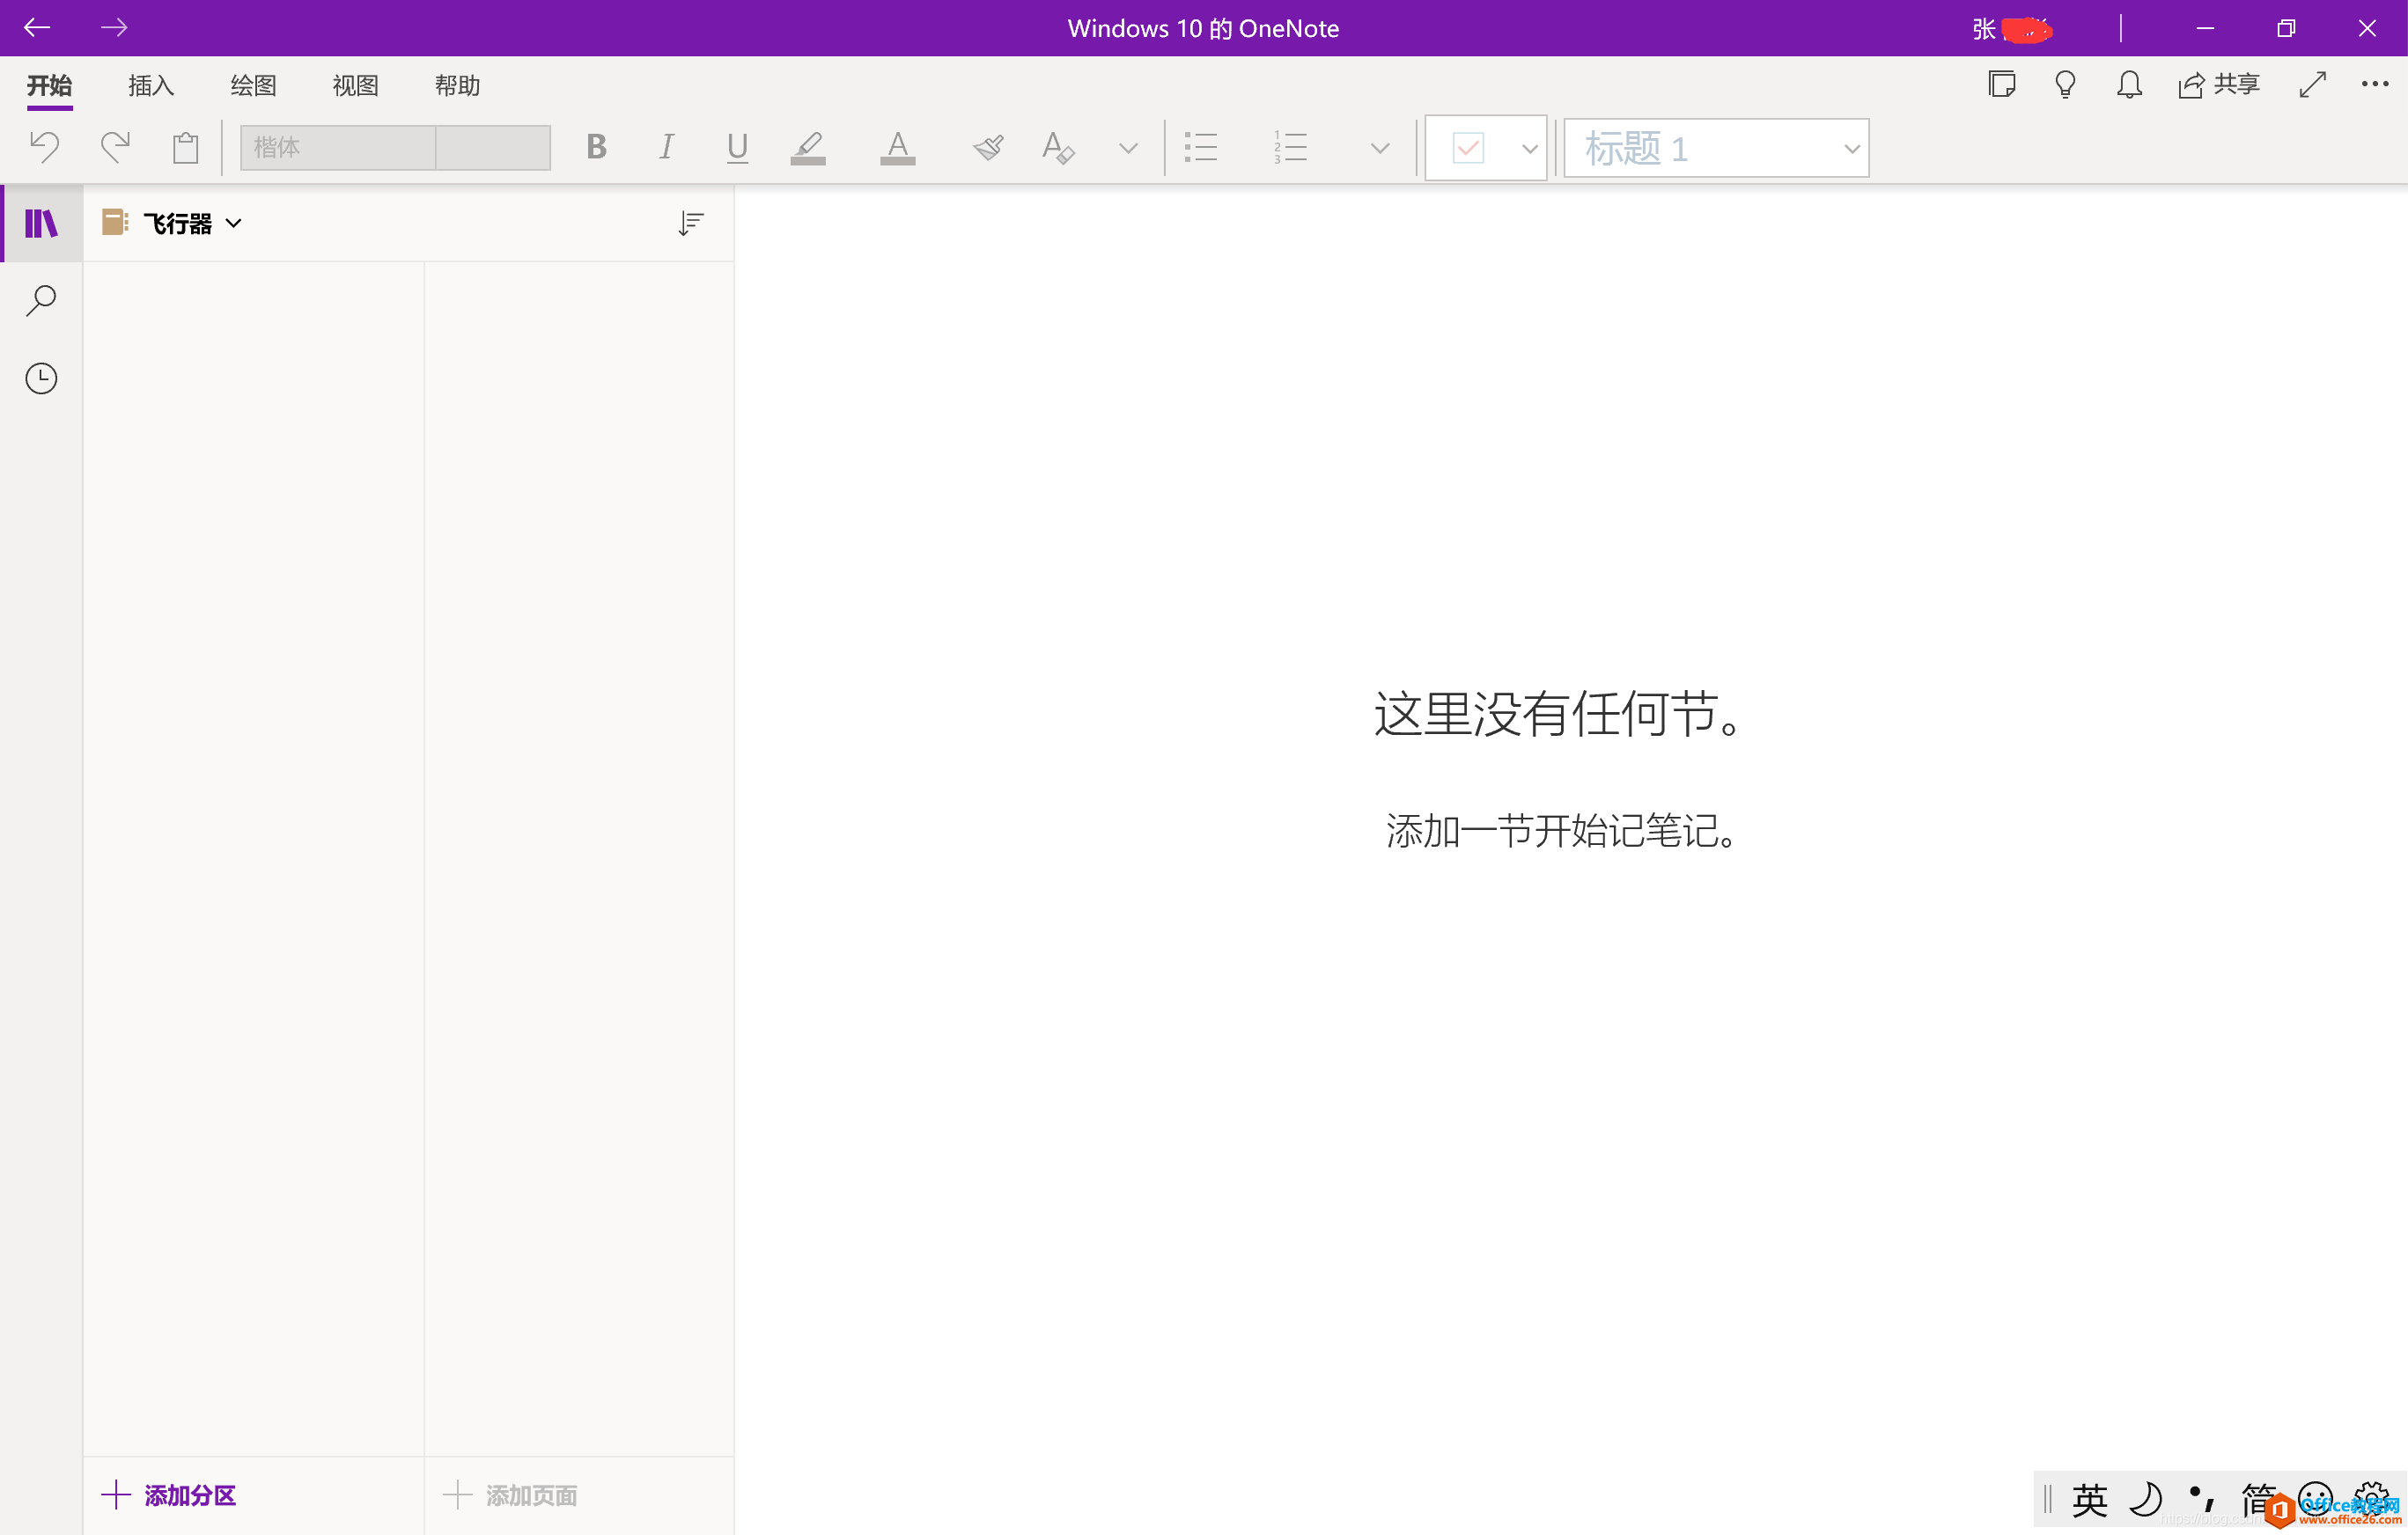Expand the 飞行器 notebook dropdown
This screenshot has height=1535, width=2408.
pos(233,223)
